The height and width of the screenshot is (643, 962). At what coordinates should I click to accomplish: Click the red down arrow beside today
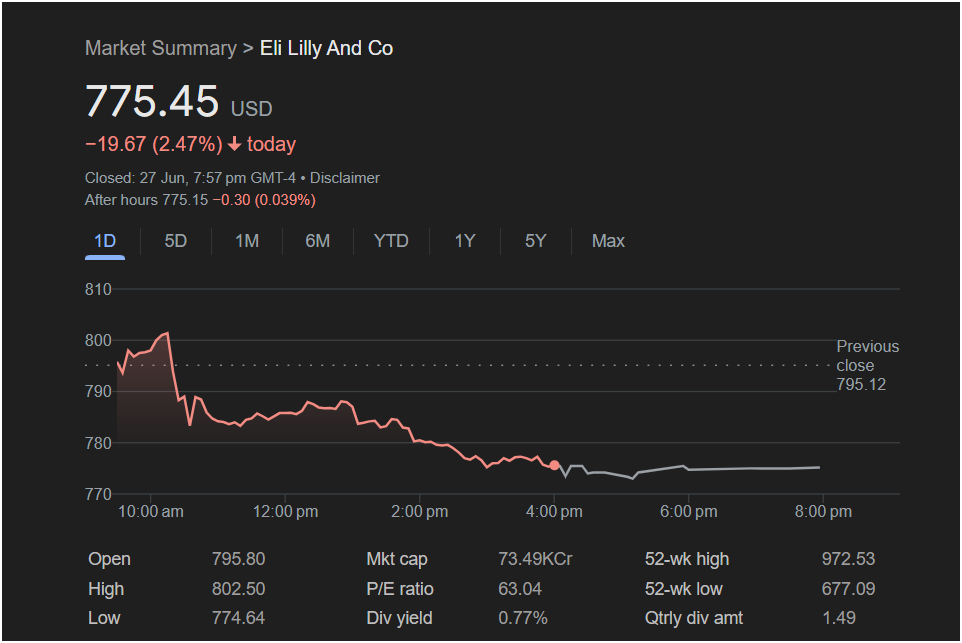tap(234, 144)
